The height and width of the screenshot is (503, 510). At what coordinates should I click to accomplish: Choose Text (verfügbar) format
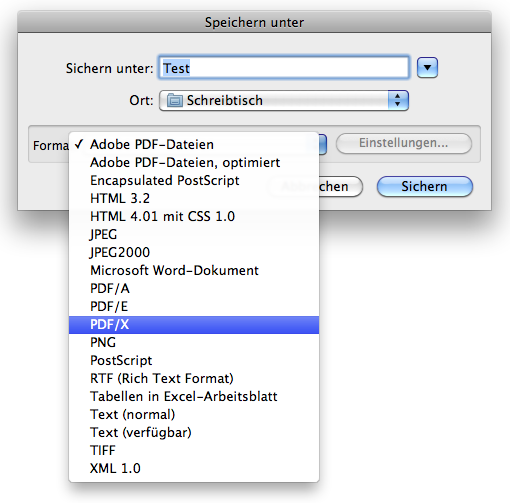coord(194,433)
